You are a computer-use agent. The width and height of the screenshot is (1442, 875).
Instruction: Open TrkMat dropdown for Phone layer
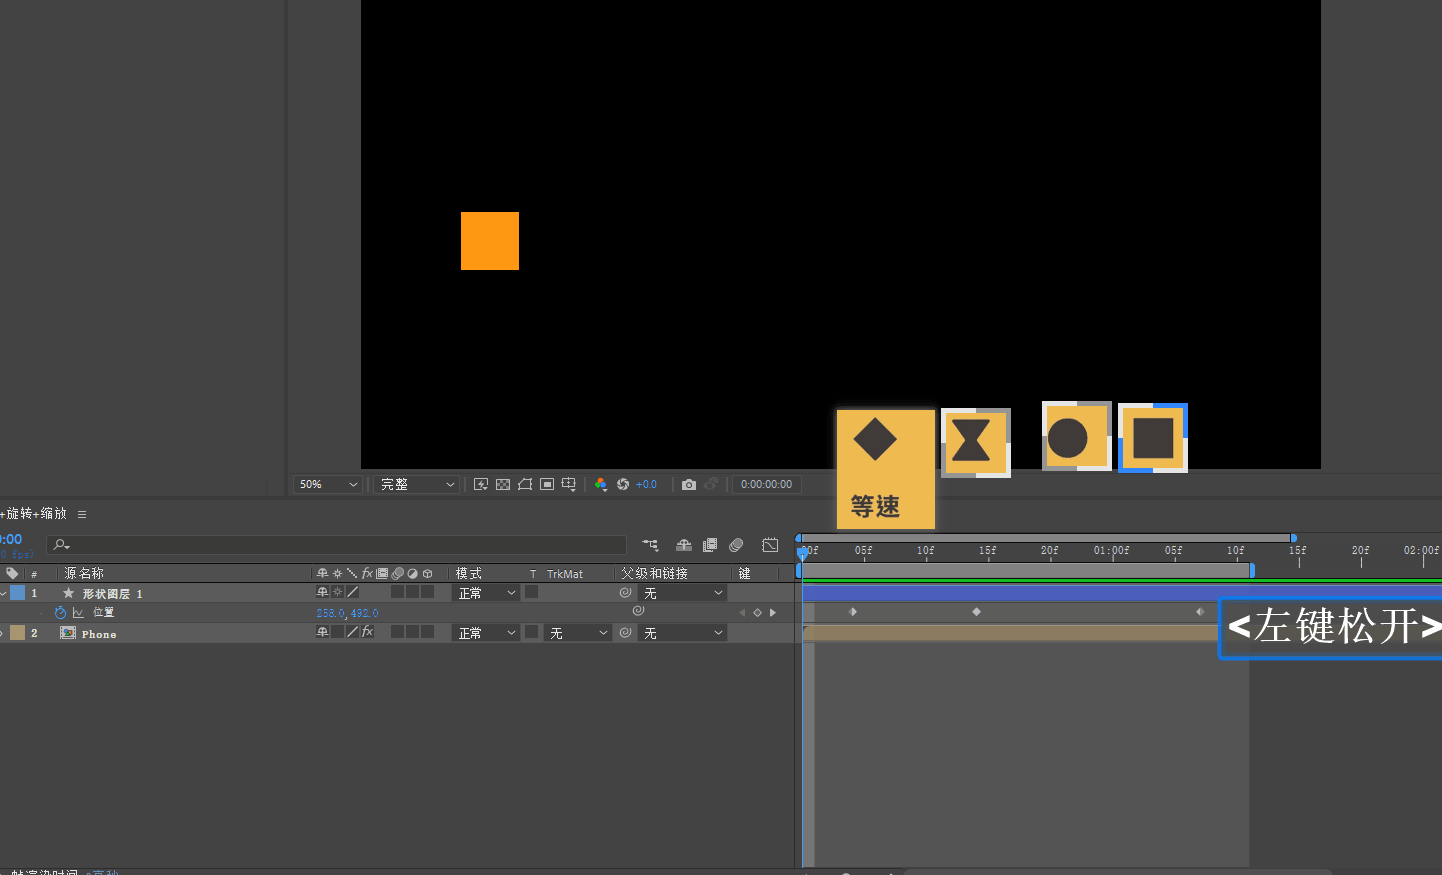[578, 633]
